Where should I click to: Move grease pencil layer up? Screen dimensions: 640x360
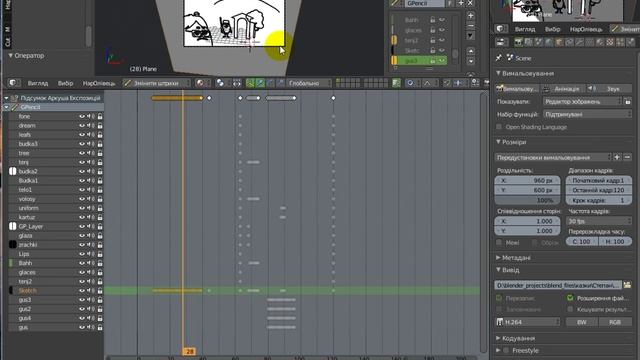pos(471,51)
